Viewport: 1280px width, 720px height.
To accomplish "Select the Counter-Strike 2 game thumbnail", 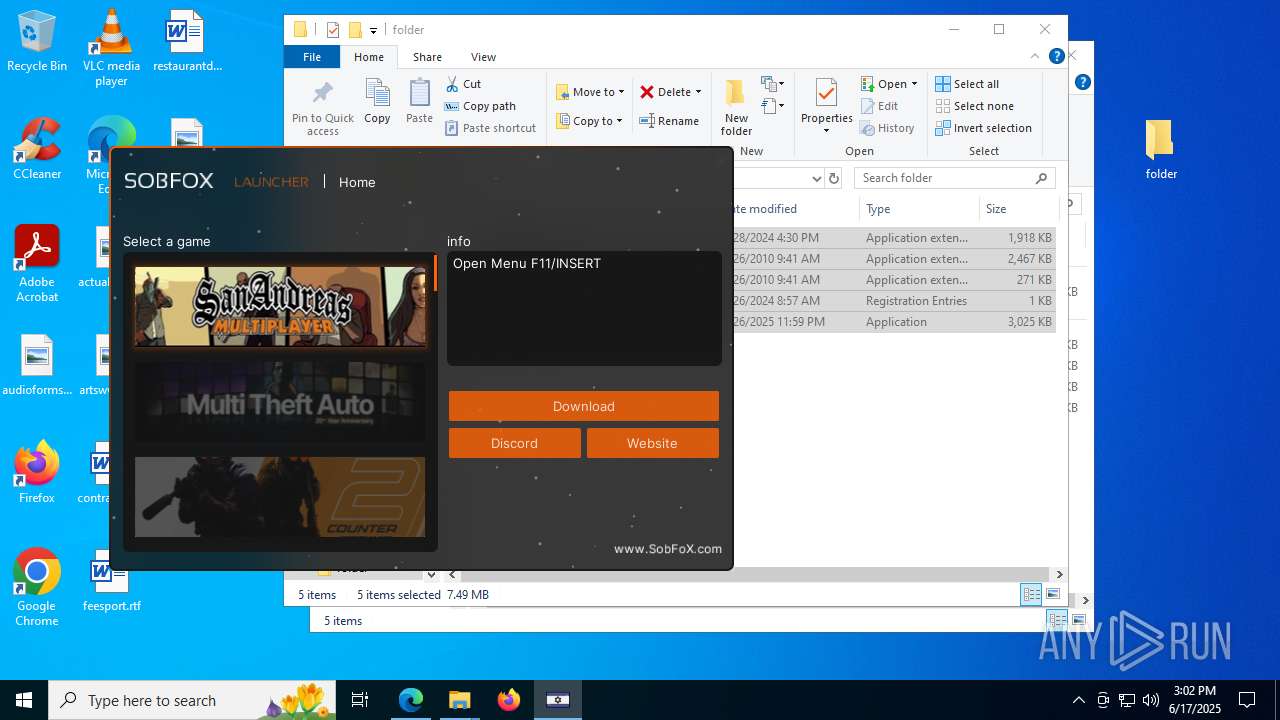I will click(280, 497).
